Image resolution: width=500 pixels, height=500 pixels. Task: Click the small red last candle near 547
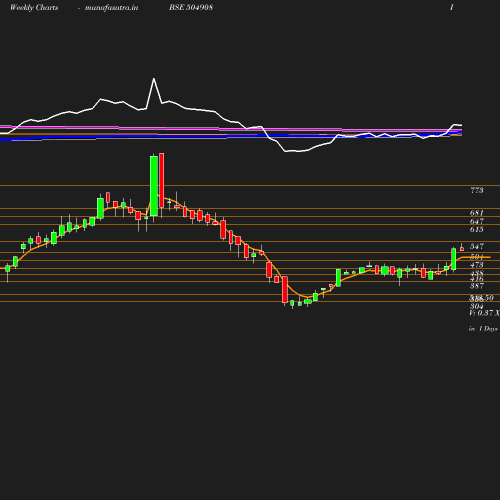(462, 249)
